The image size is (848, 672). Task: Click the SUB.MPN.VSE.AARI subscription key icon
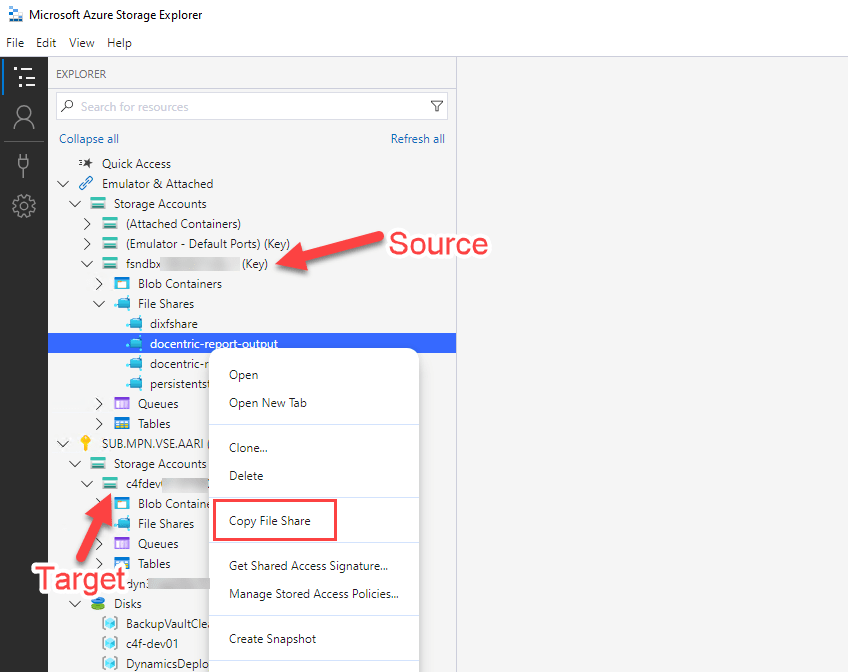pos(85,443)
